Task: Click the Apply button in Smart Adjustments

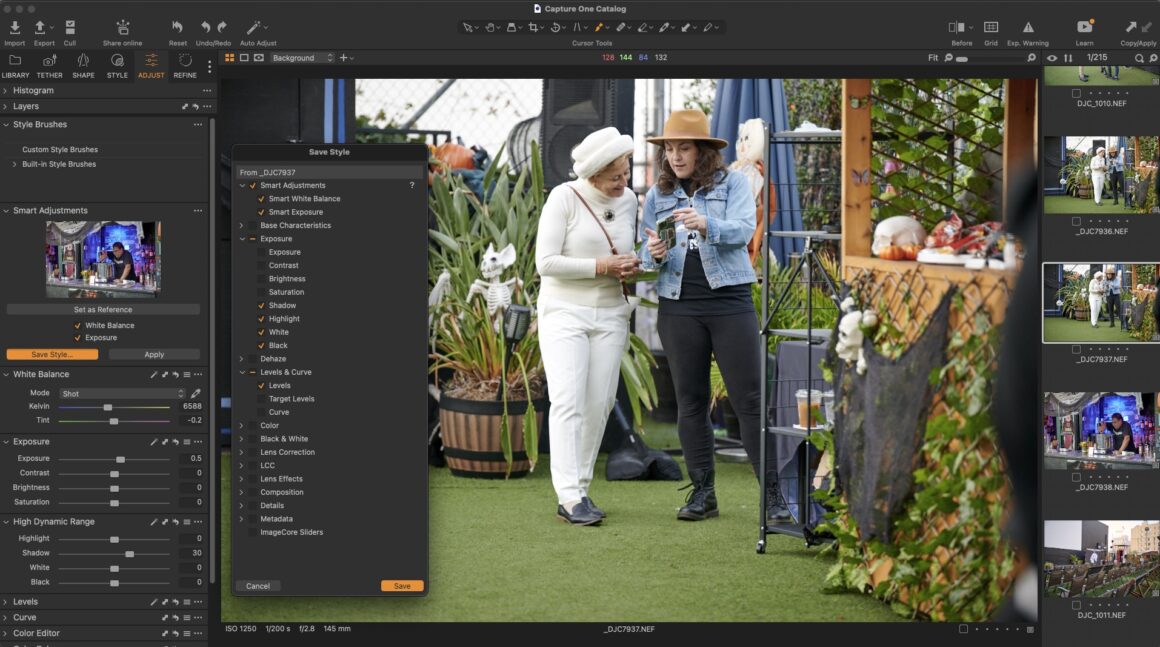Action: pyautogui.click(x=154, y=355)
